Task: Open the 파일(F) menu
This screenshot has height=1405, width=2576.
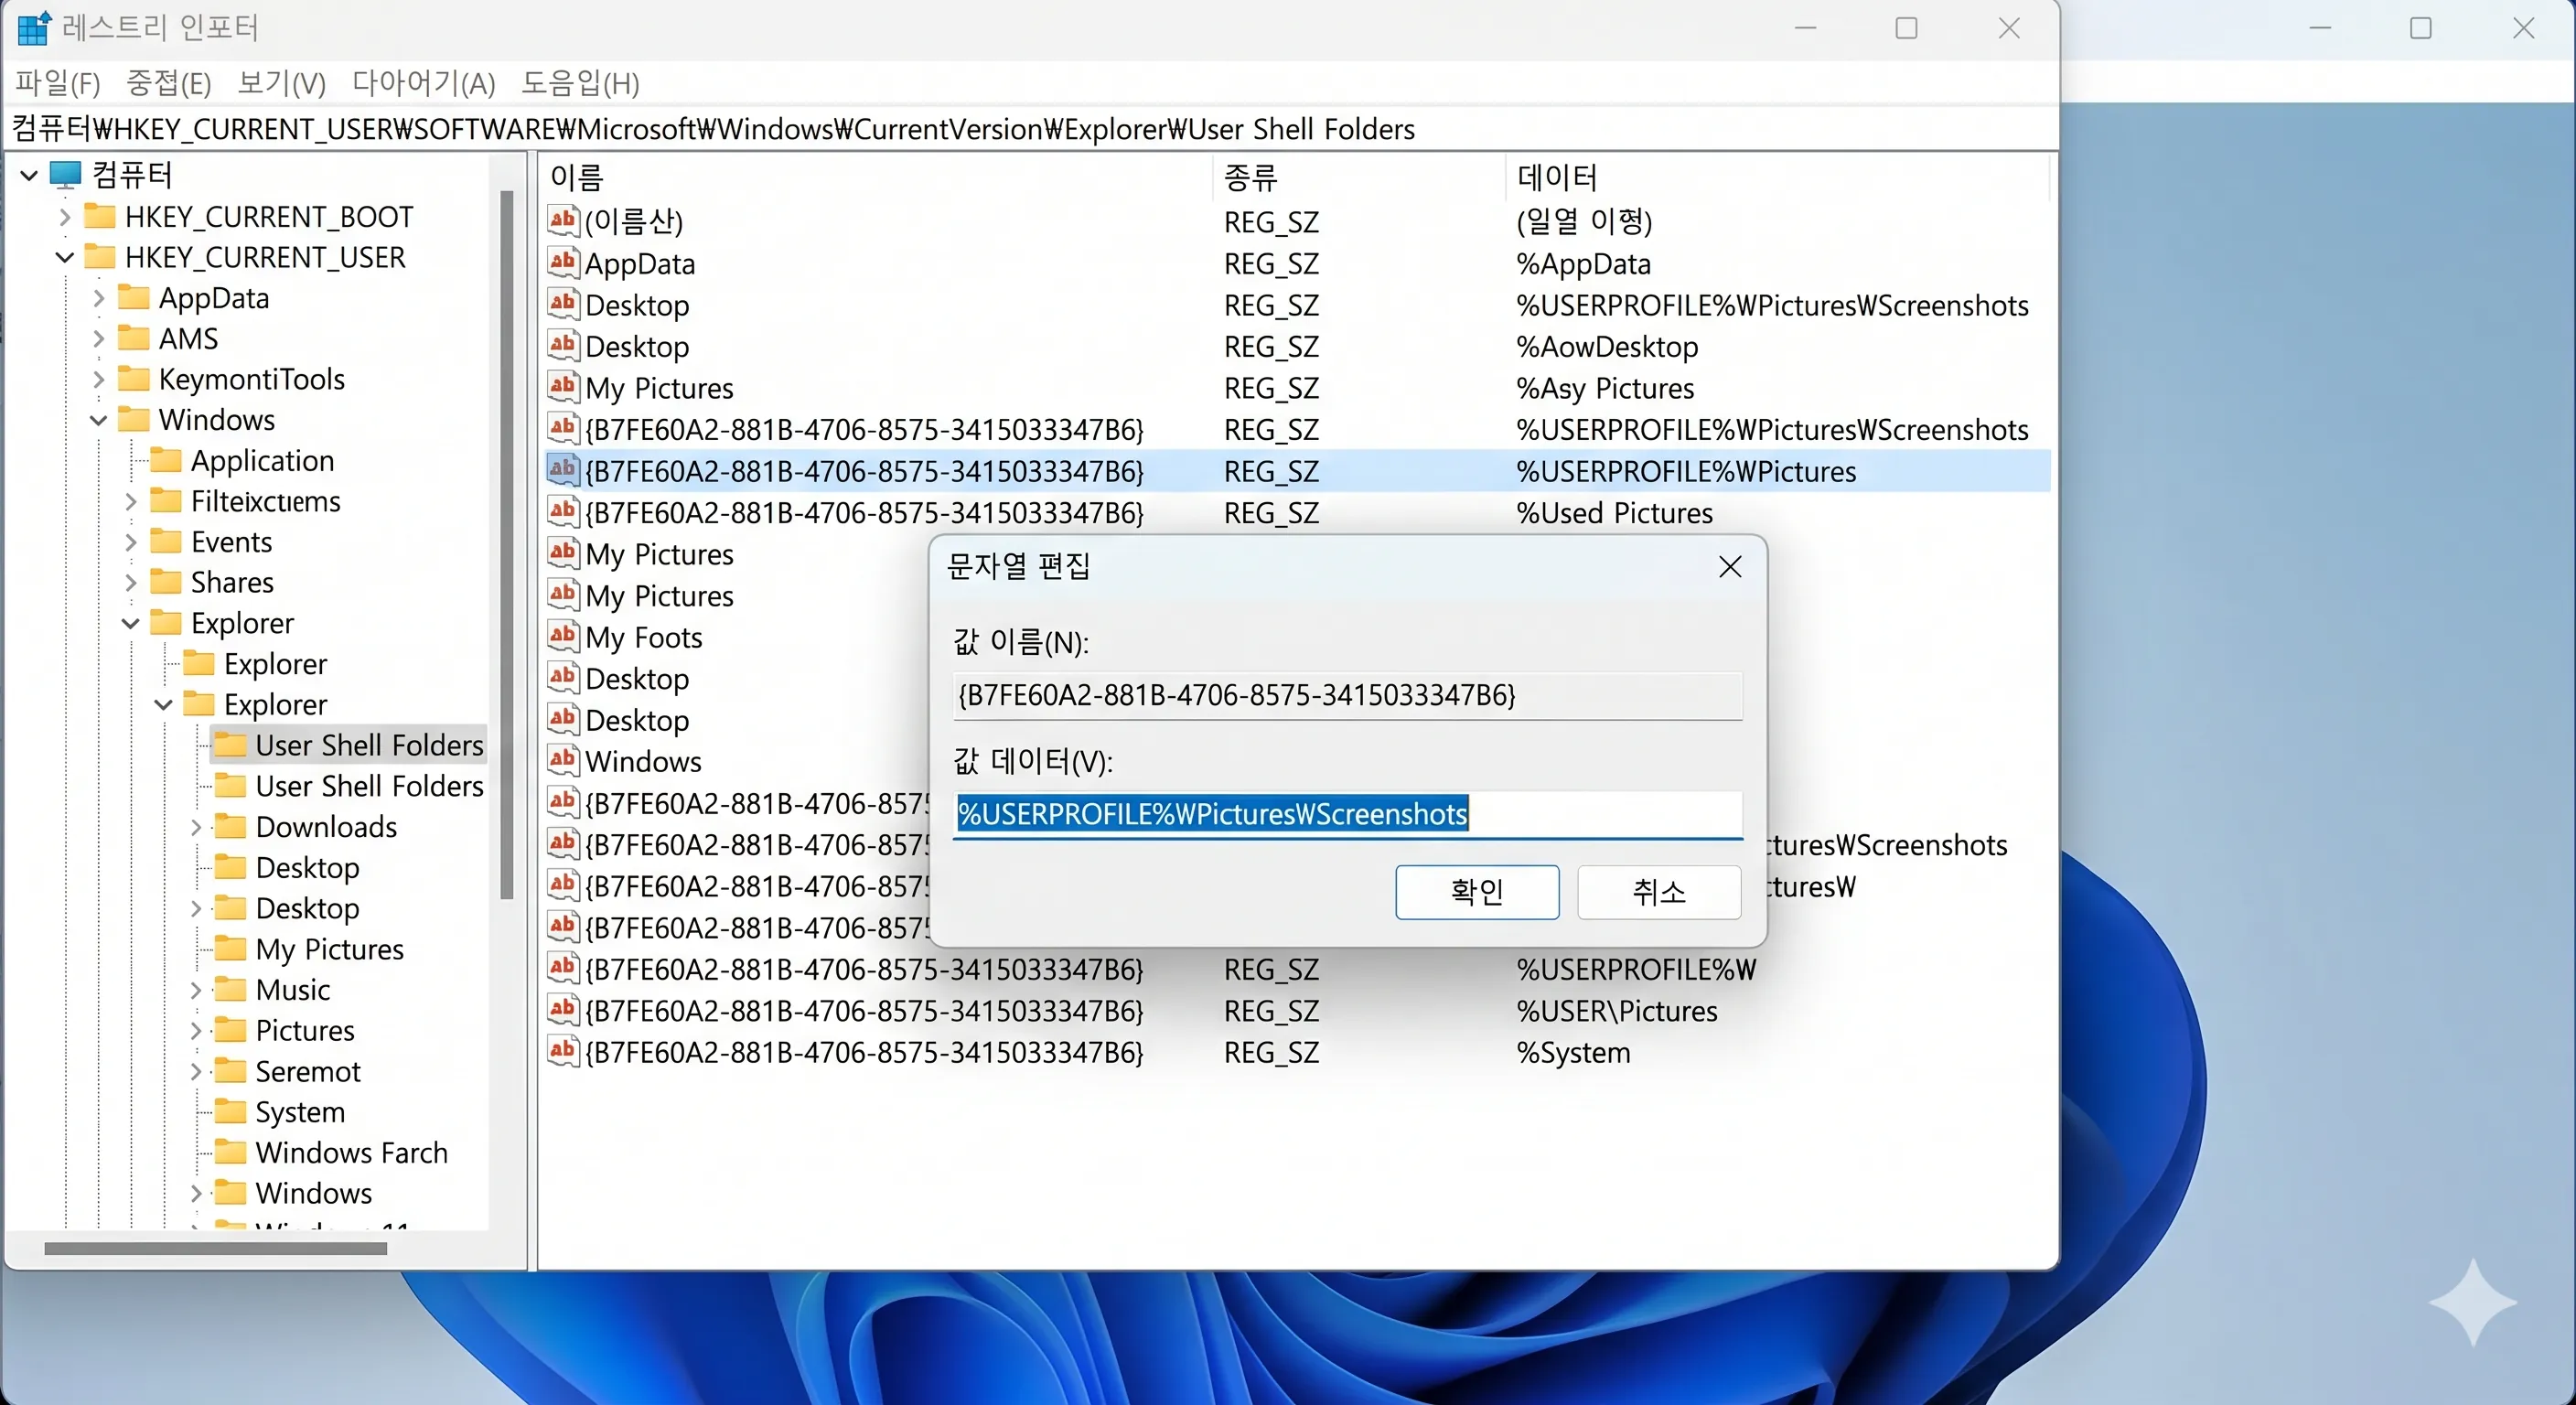Action: click(x=58, y=83)
